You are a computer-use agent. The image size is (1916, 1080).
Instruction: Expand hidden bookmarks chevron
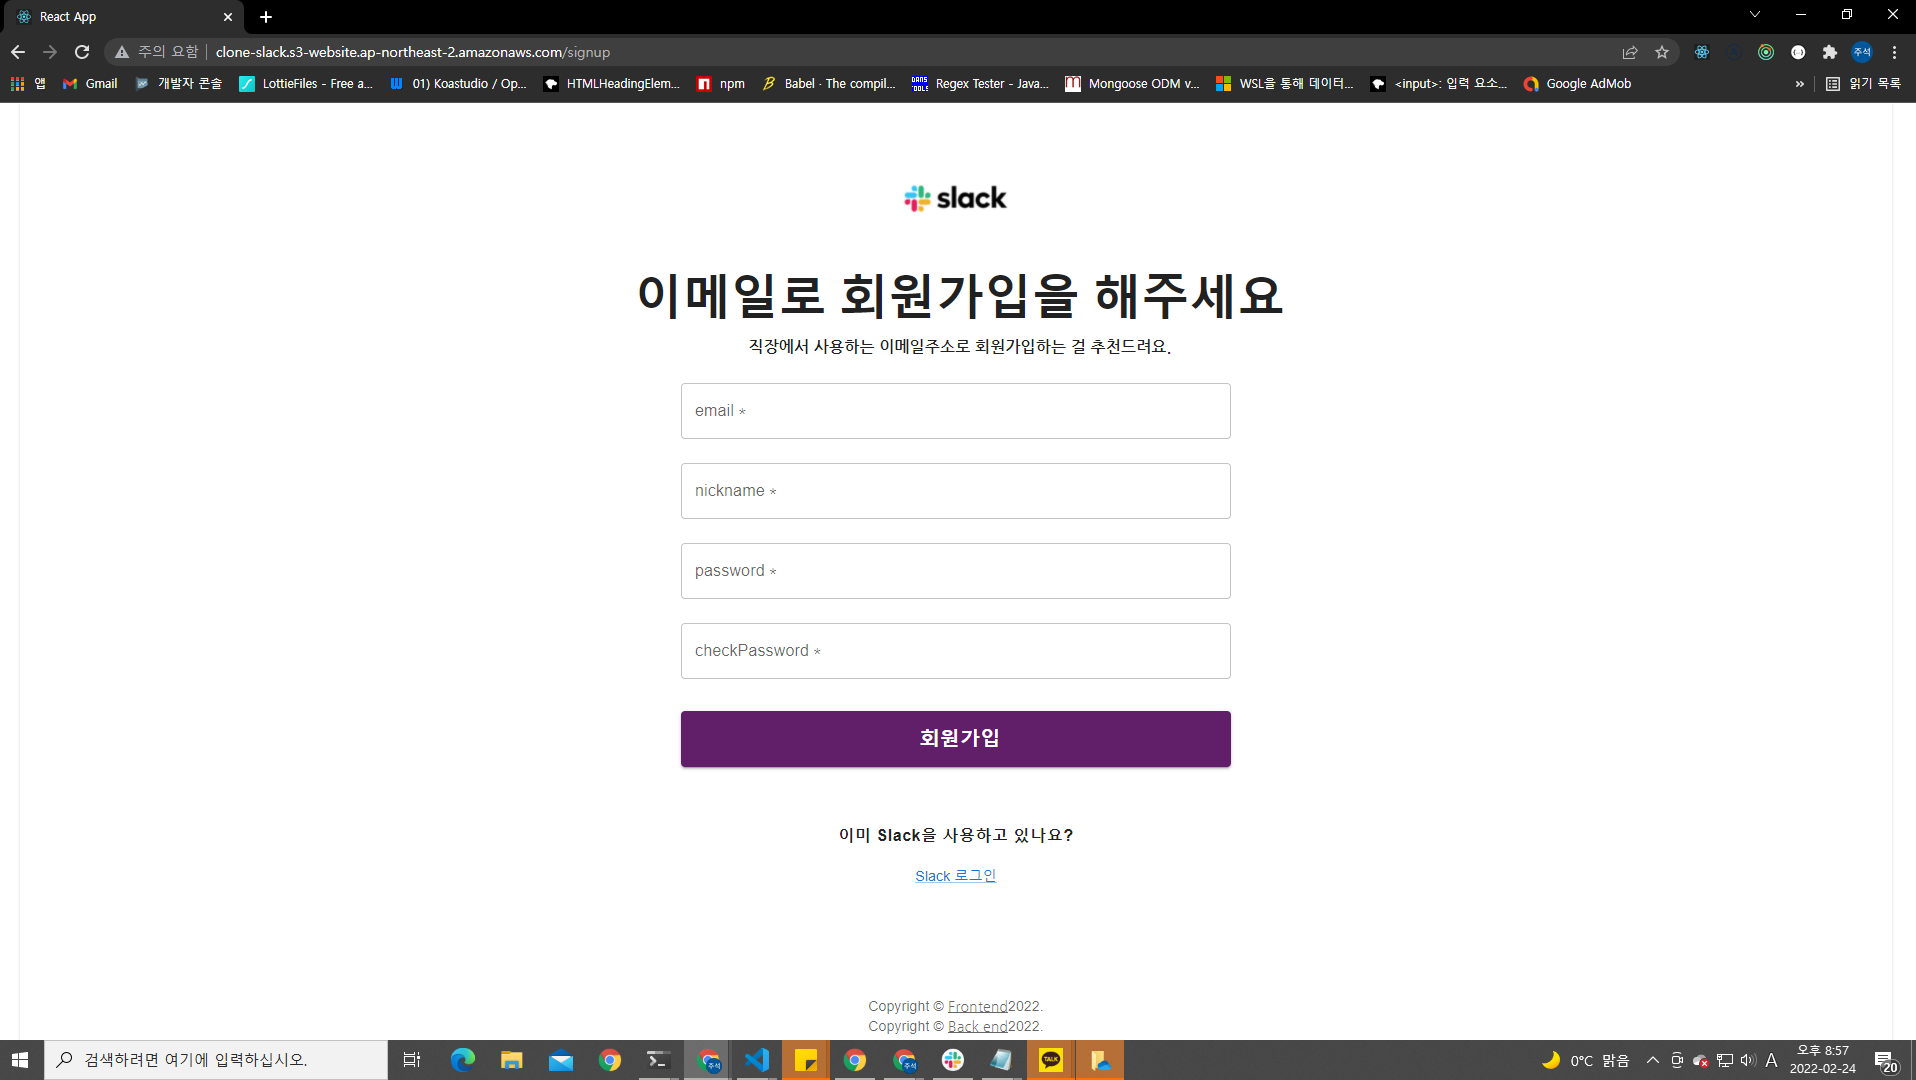[x=1800, y=84]
